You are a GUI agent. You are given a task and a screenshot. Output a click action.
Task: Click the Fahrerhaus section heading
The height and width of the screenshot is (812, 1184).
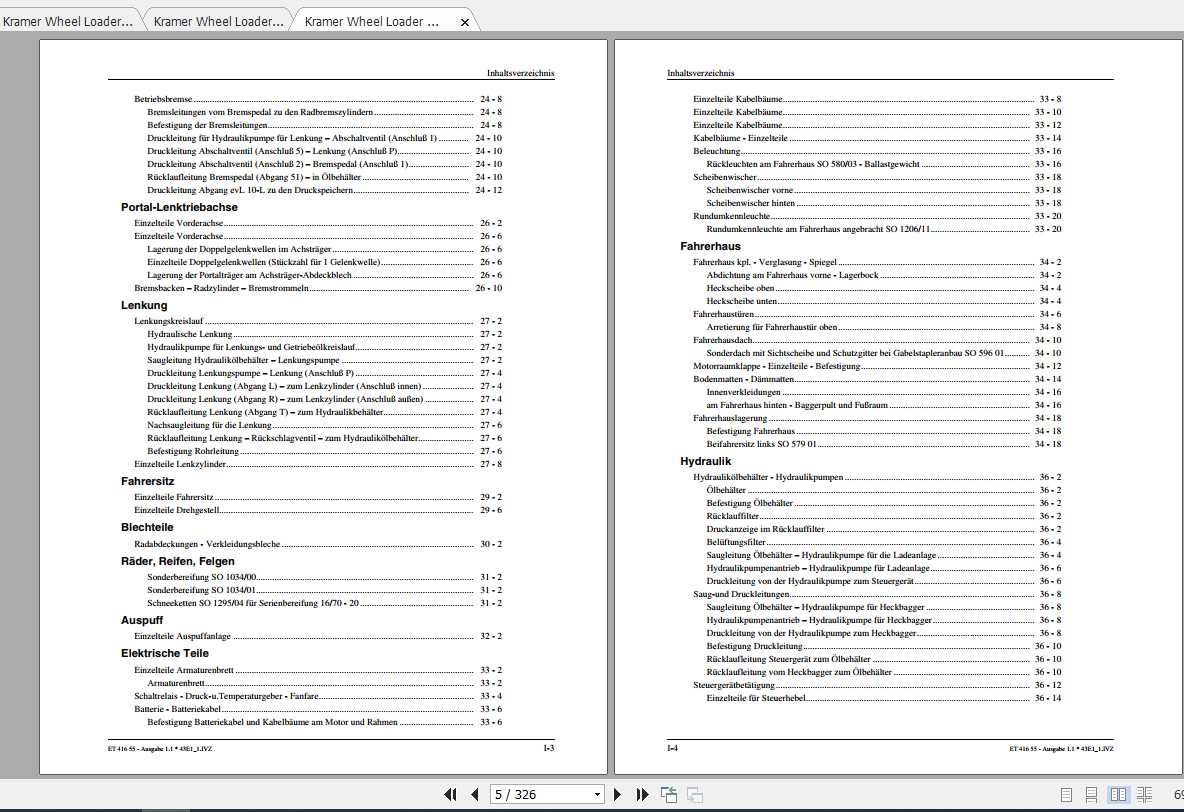(x=711, y=246)
